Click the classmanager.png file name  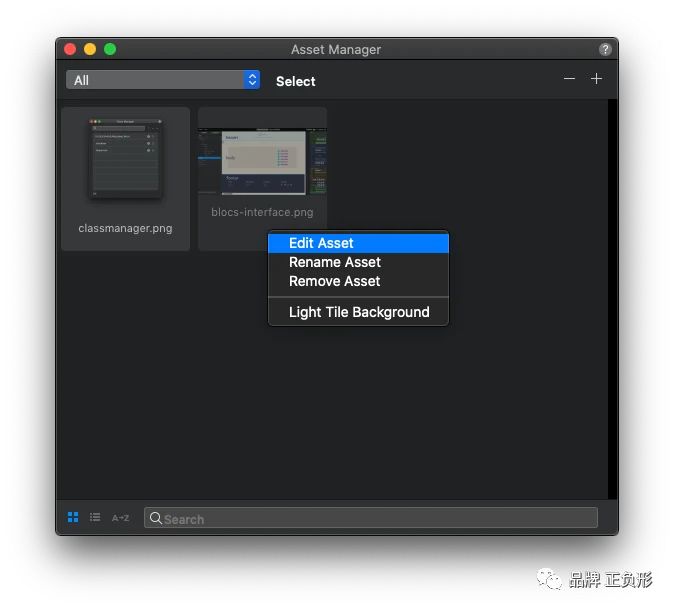[125, 228]
